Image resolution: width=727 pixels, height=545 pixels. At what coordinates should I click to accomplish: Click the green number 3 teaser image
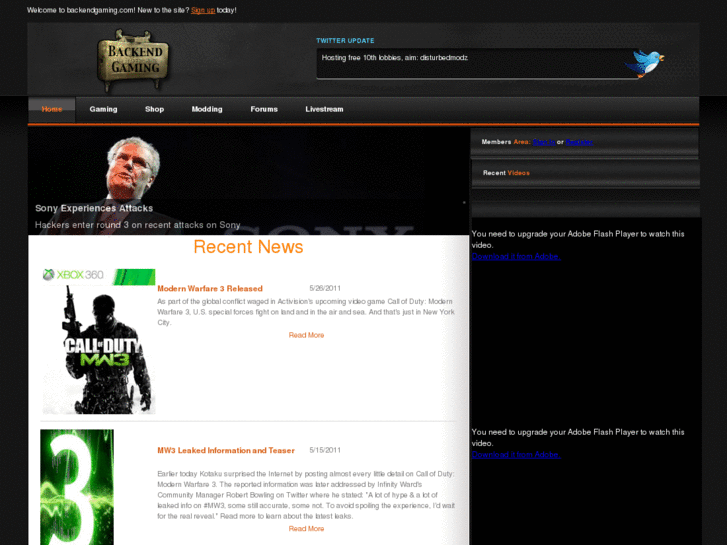pyautogui.click(x=77, y=487)
